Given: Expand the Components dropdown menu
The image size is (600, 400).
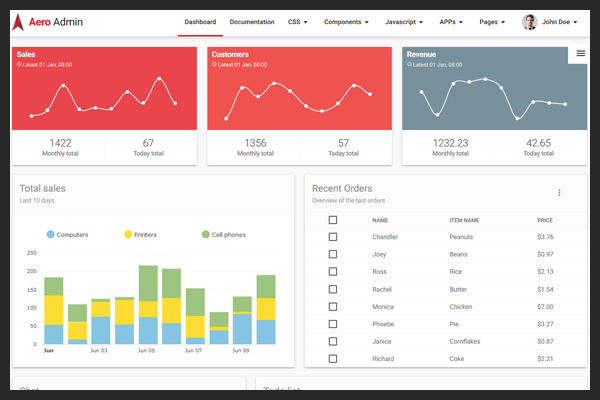Looking at the screenshot, I should [x=346, y=22].
